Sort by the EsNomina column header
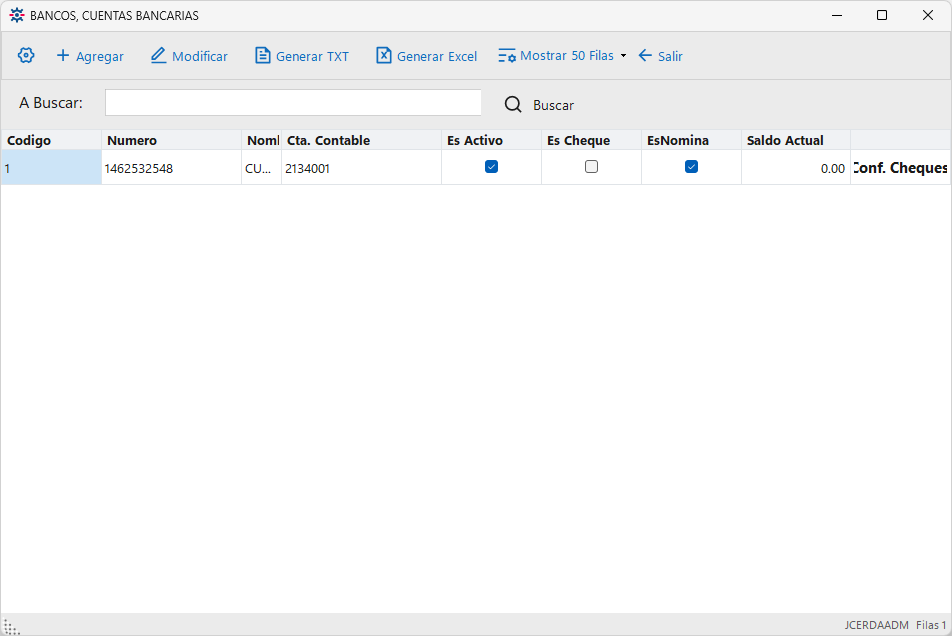This screenshot has height=636, width=952. 691,140
